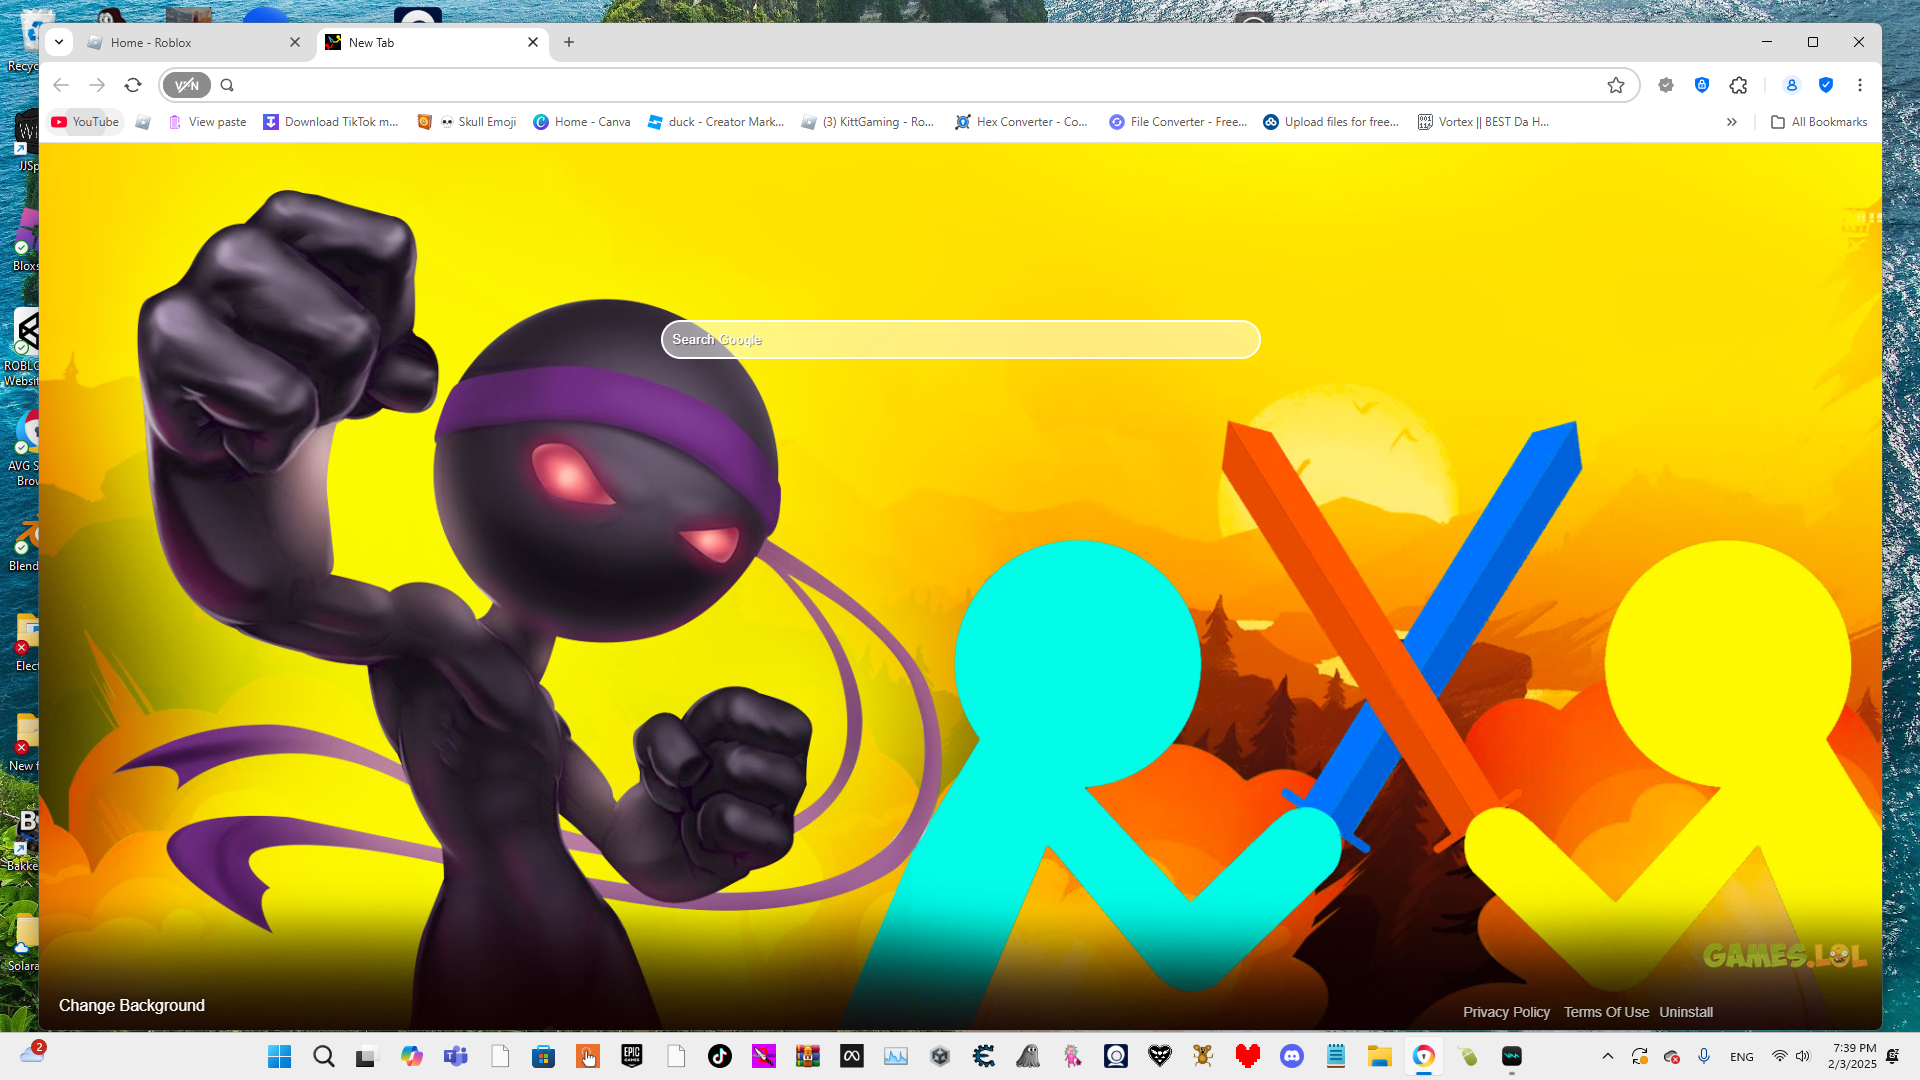Open the orange hand-pointer app on the taskbar
This screenshot has height=1080, width=1920.
[x=588, y=1056]
